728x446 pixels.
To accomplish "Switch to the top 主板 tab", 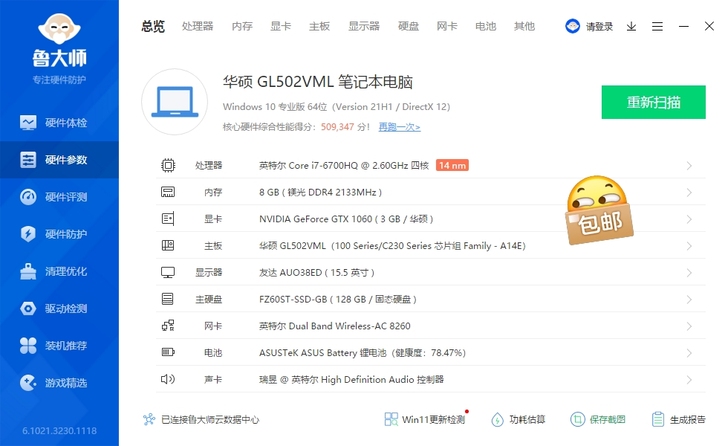I will pos(319,26).
